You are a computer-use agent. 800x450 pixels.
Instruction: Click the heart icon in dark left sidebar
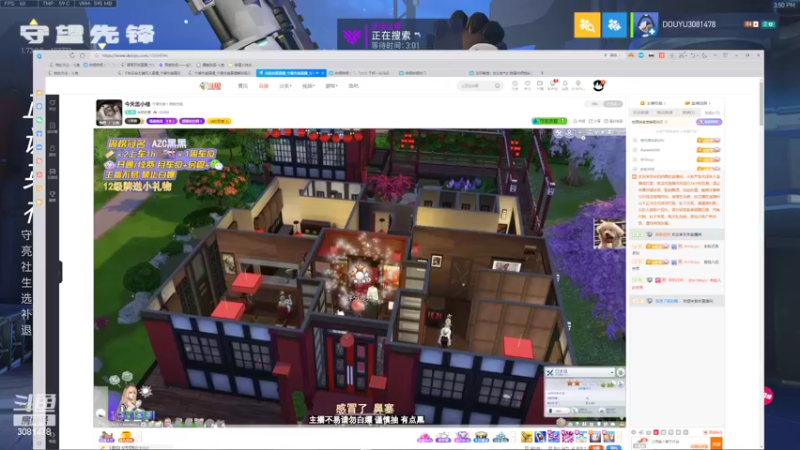point(53,105)
